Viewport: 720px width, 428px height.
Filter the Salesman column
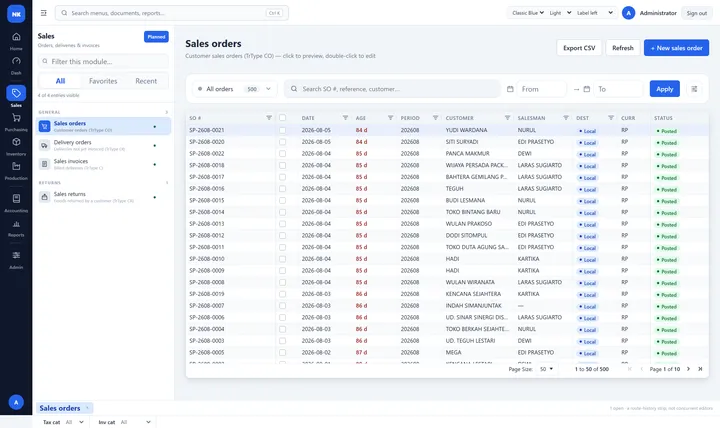[566, 118]
